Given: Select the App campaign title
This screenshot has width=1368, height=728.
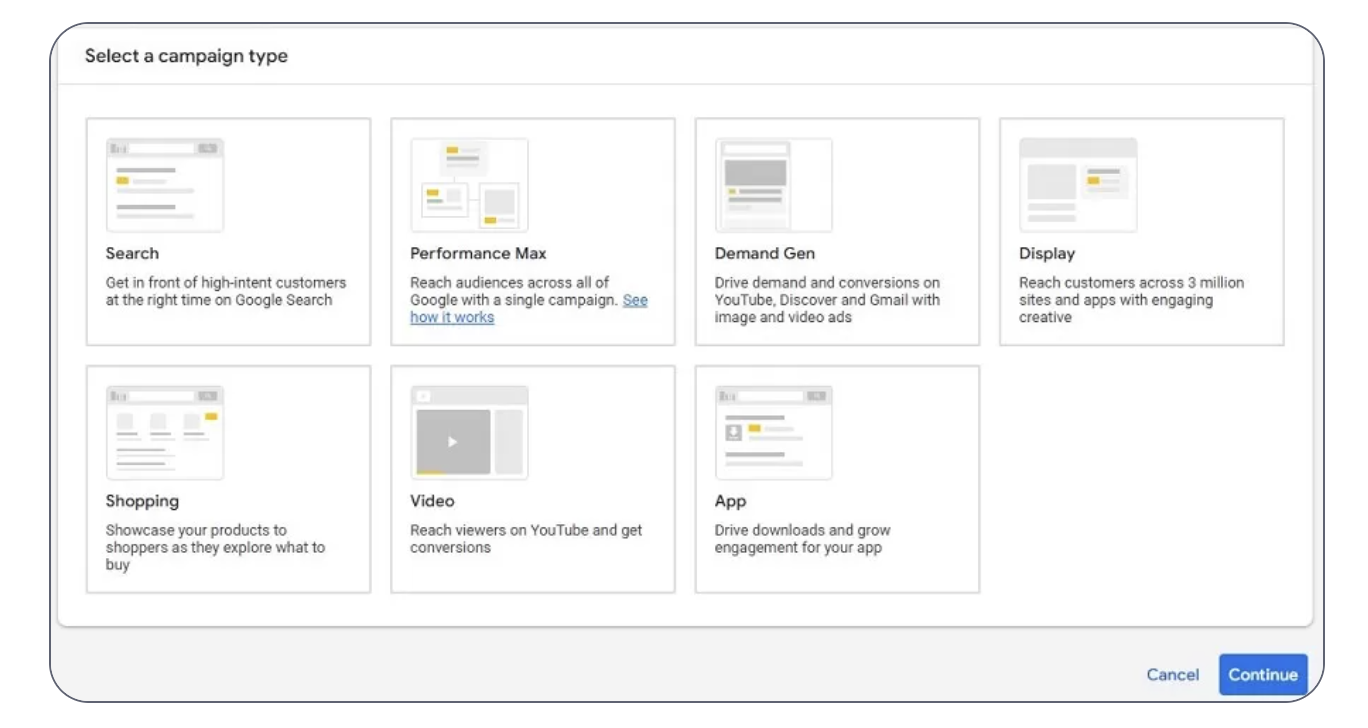Looking at the screenshot, I should (x=730, y=501).
